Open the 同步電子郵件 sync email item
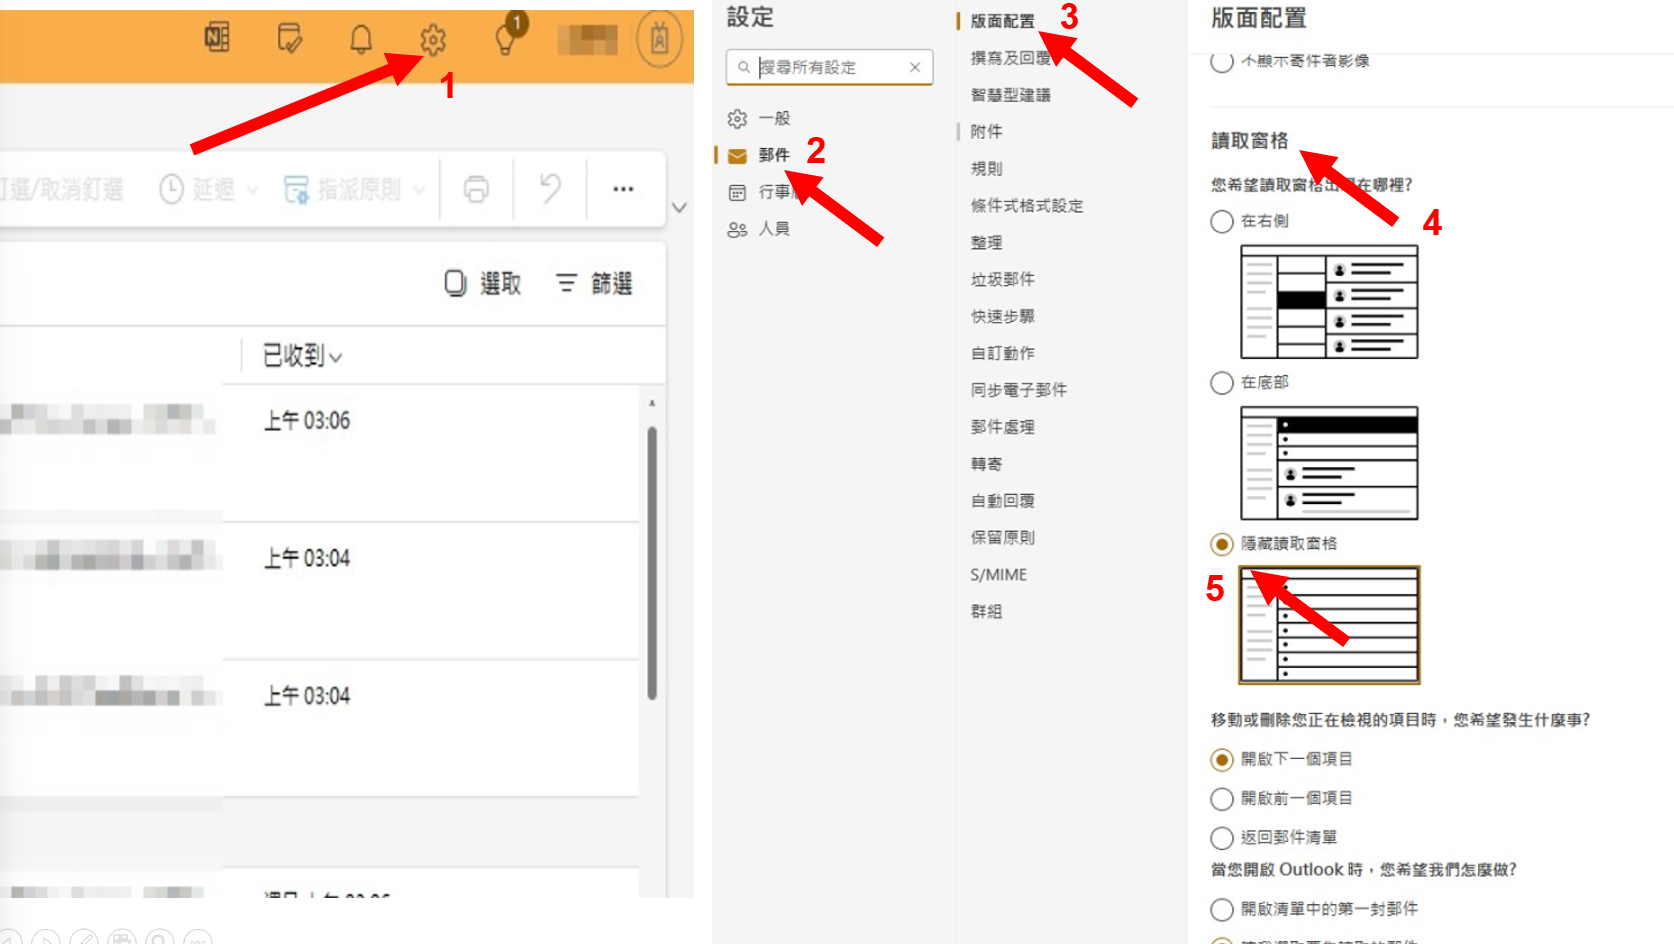 tap(1018, 390)
